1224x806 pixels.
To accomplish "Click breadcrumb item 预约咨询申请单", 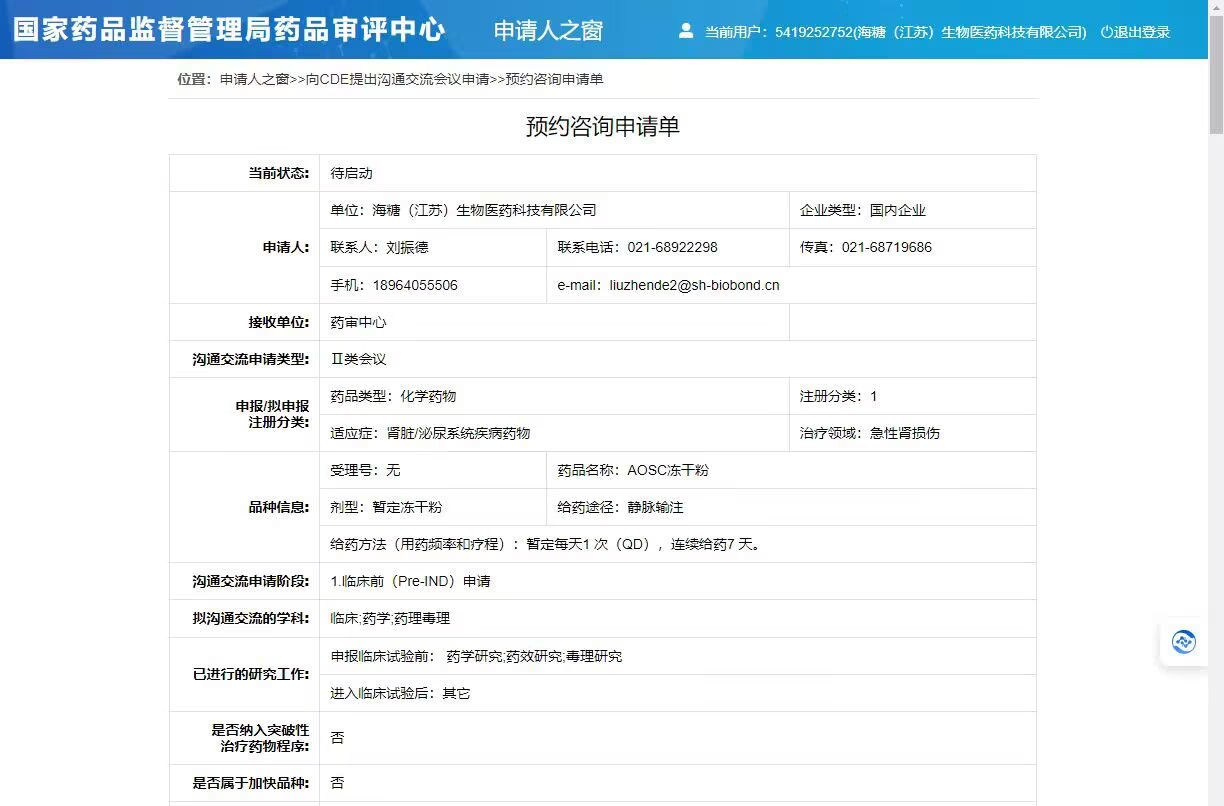I will point(554,79).
